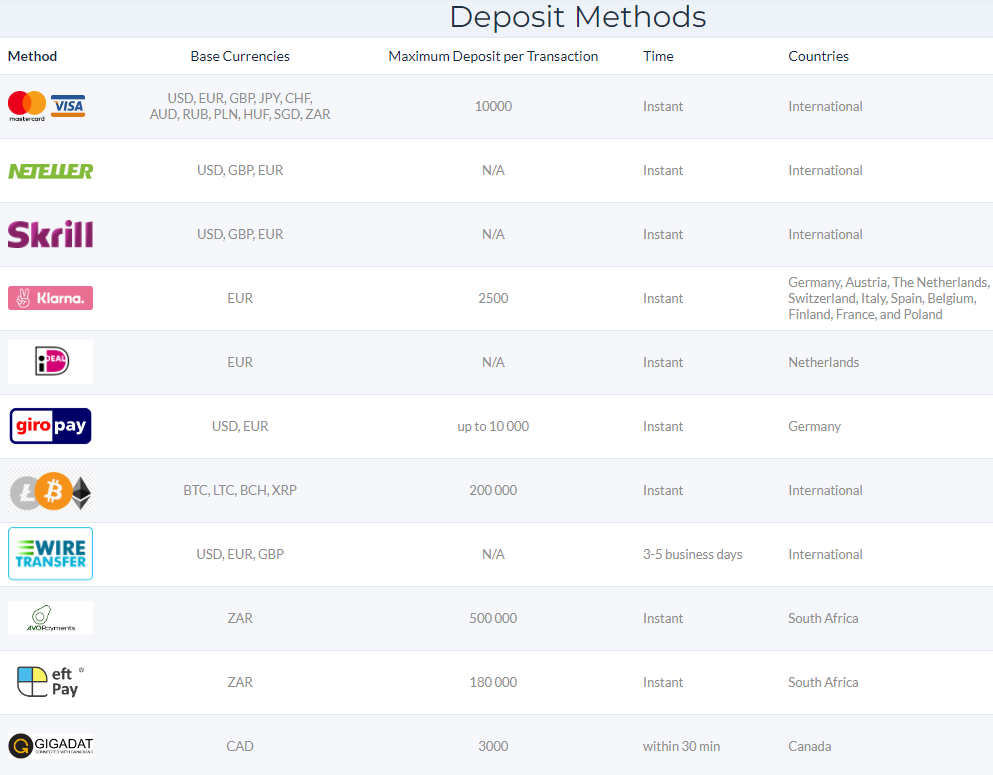The width and height of the screenshot is (993, 775).
Task: Choose the Klarna payment logo
Action: [51, 298]
